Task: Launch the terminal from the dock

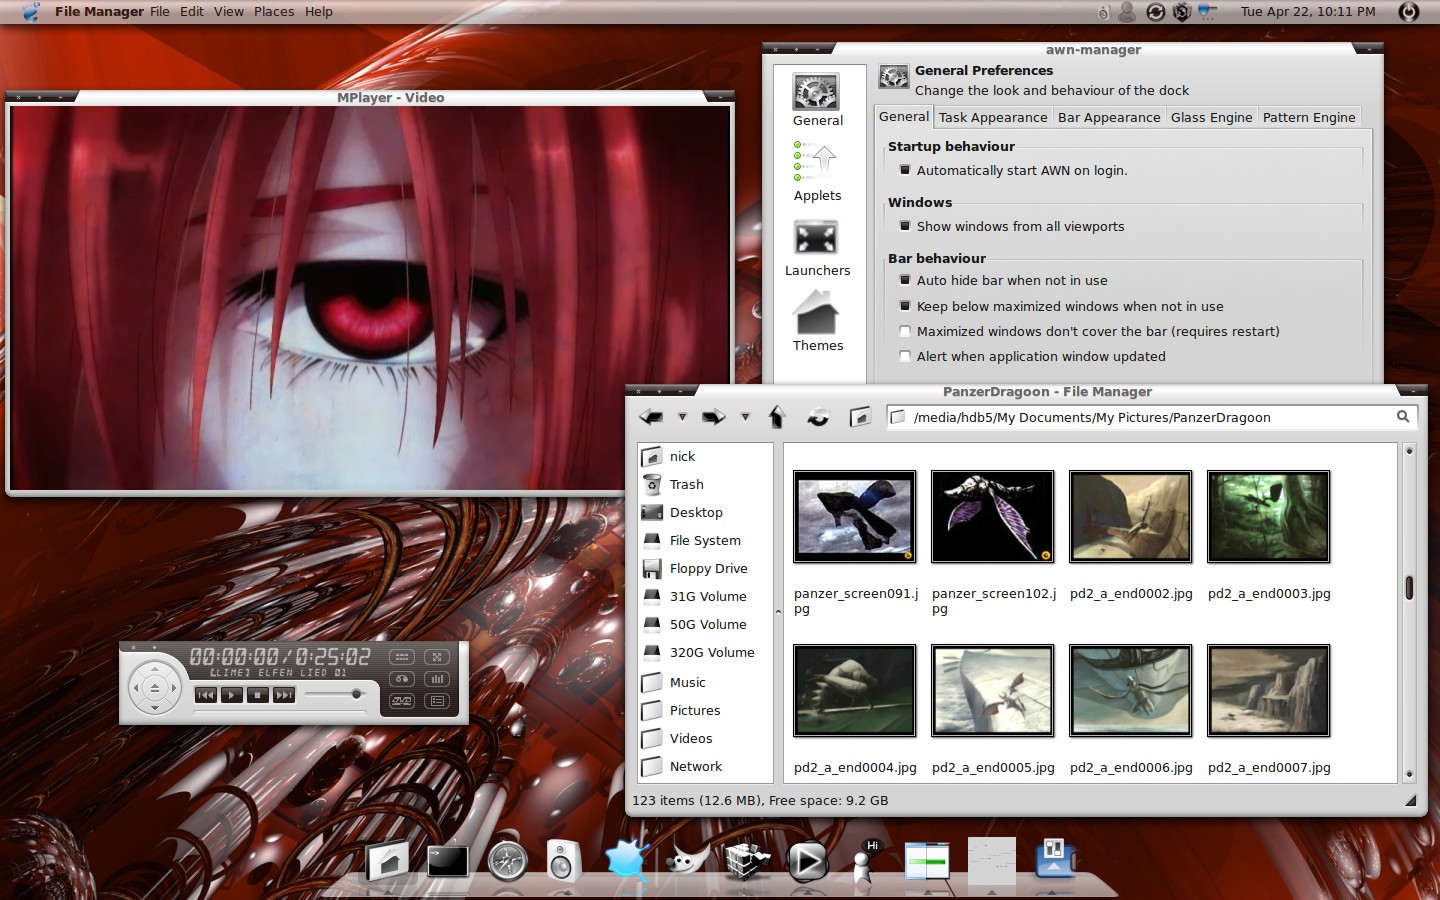Action: tap(448, 861)
